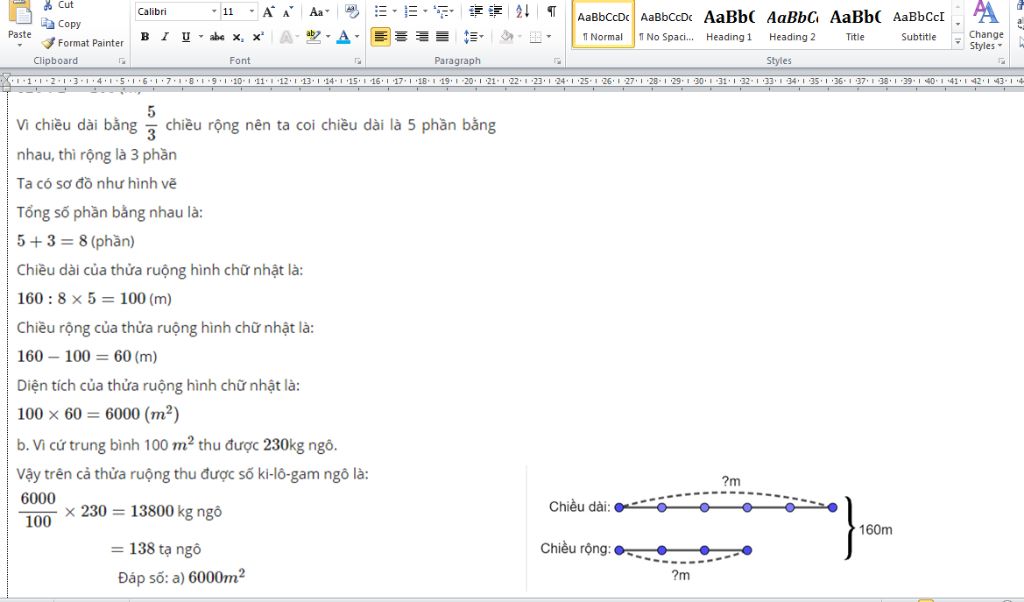This screenshot has height=602, width=1024.
Task: Toggle Italic formatting
Action: pos(165,37)
